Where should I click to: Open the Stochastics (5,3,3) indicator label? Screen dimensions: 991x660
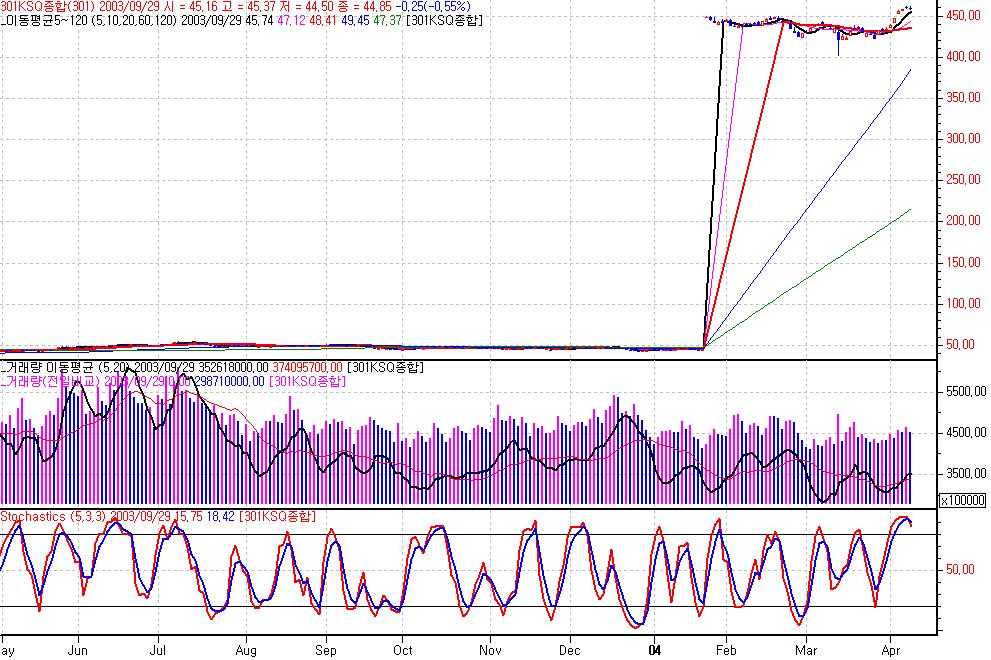(x=54, y=516)
